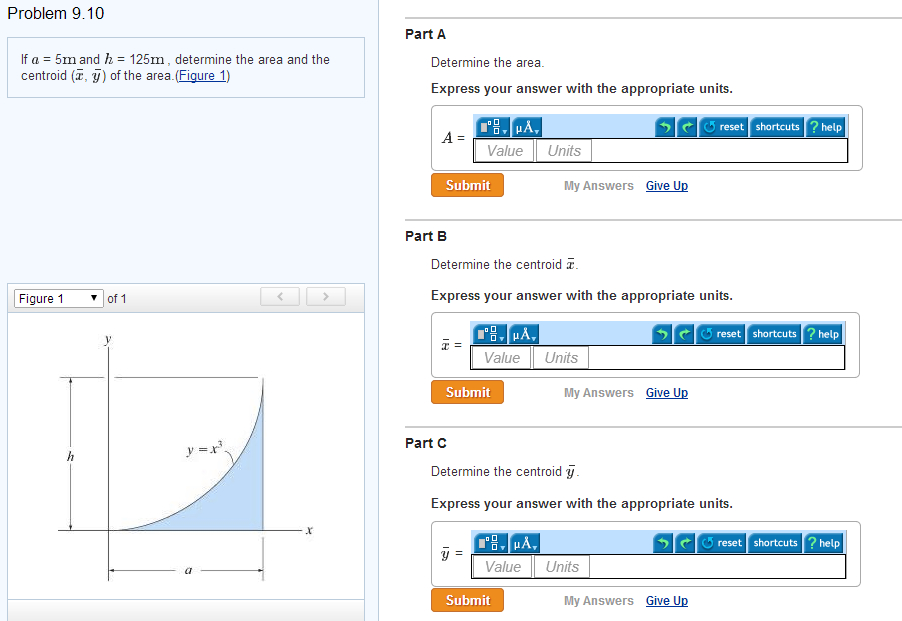Give Up on Part A
Screen dimensions: 902x621
pos(666,185)
